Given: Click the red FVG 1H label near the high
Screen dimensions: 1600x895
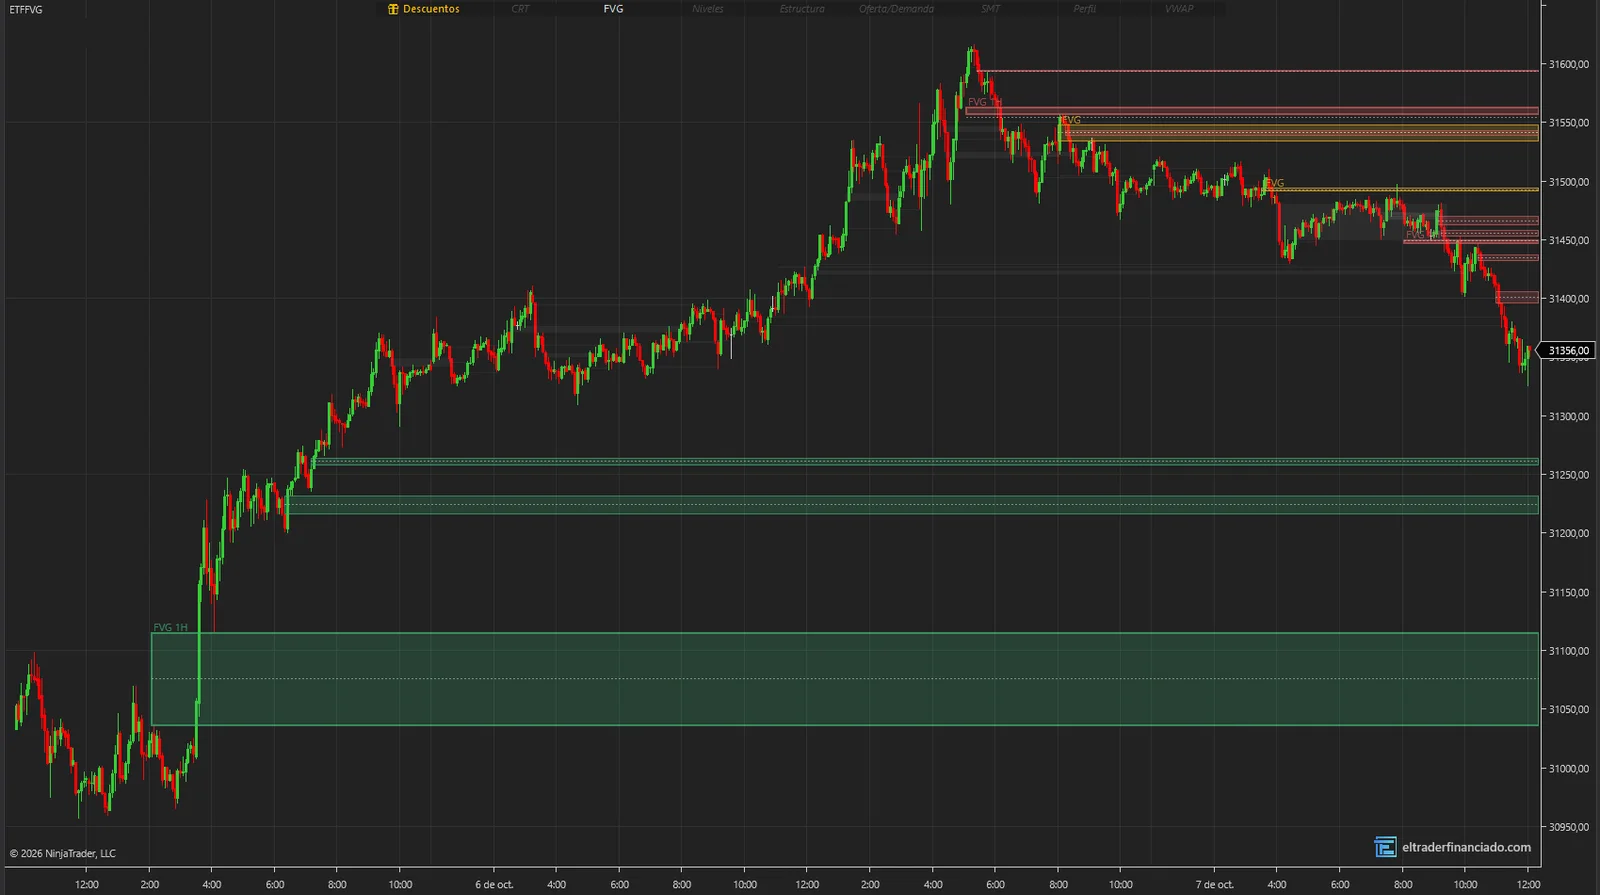Looking at the screenshot, I should [984, 102].
